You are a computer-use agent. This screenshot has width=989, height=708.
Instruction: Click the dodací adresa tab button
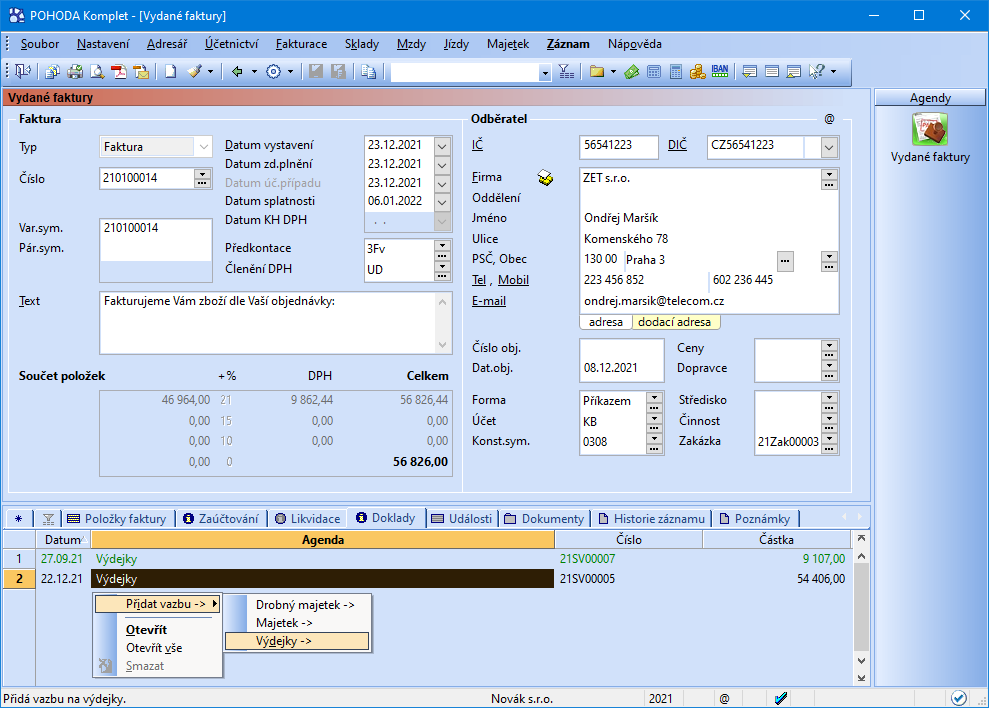point(675,322)
